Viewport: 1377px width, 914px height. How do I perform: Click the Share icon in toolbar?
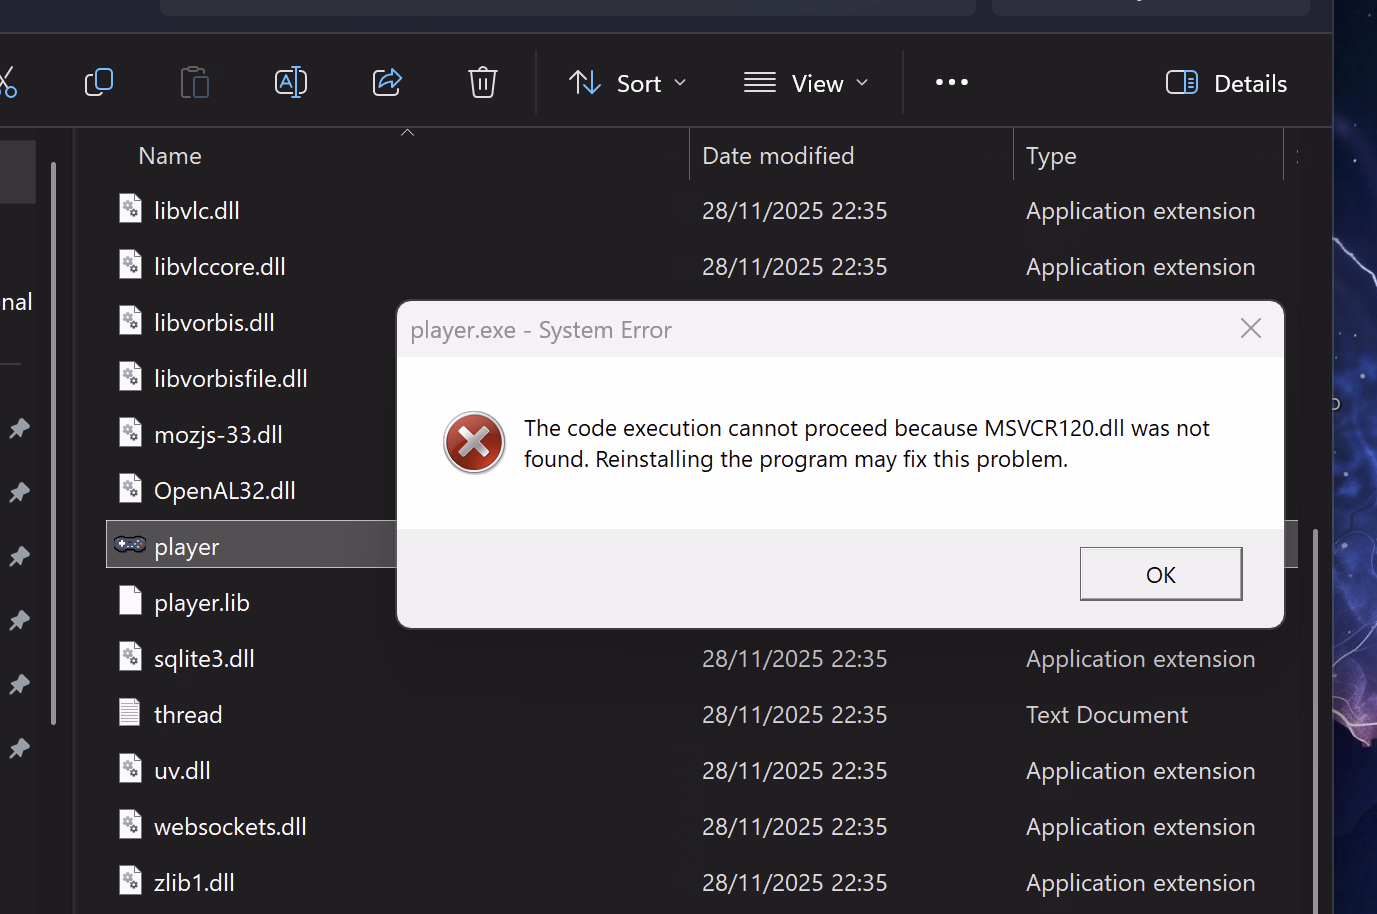click(387, 82)
